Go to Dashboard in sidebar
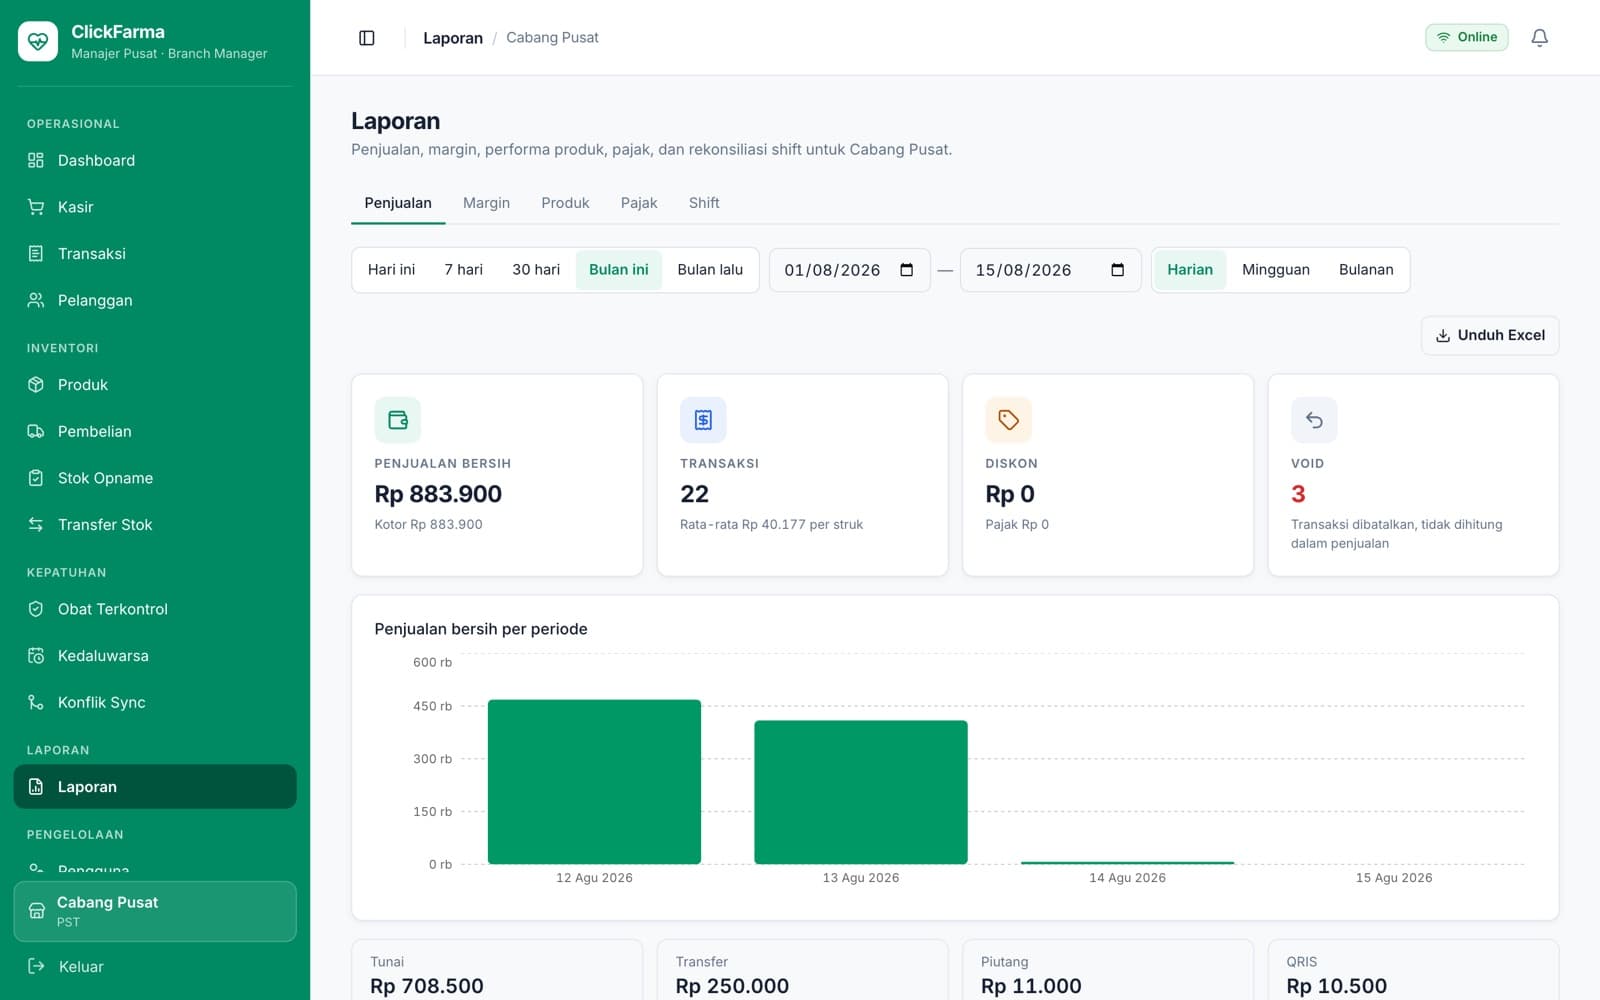 (x=155, y=160)
